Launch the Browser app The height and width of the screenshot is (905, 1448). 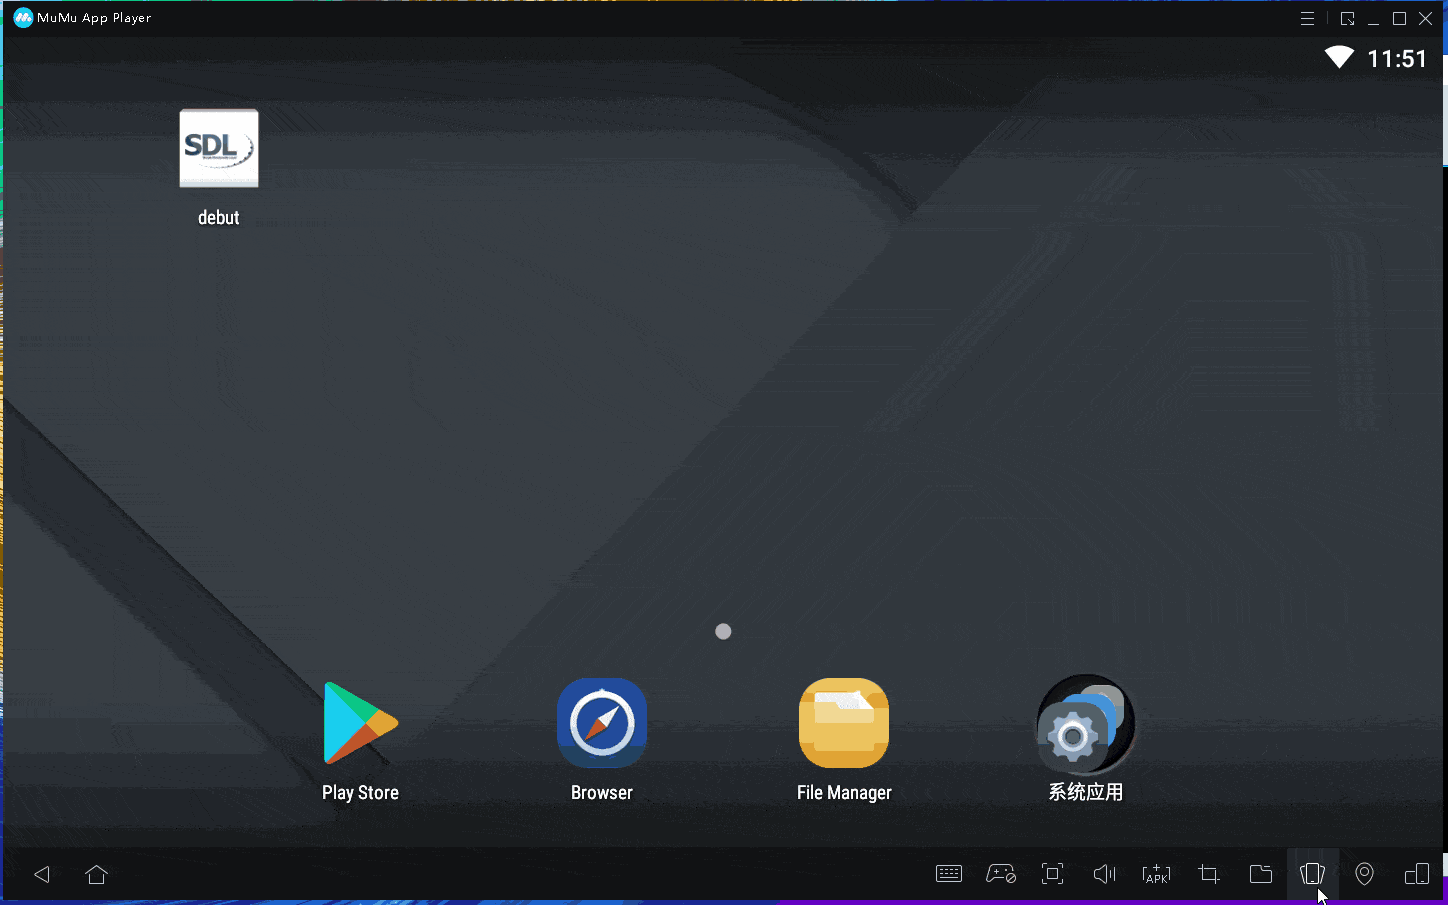(602, 723)
